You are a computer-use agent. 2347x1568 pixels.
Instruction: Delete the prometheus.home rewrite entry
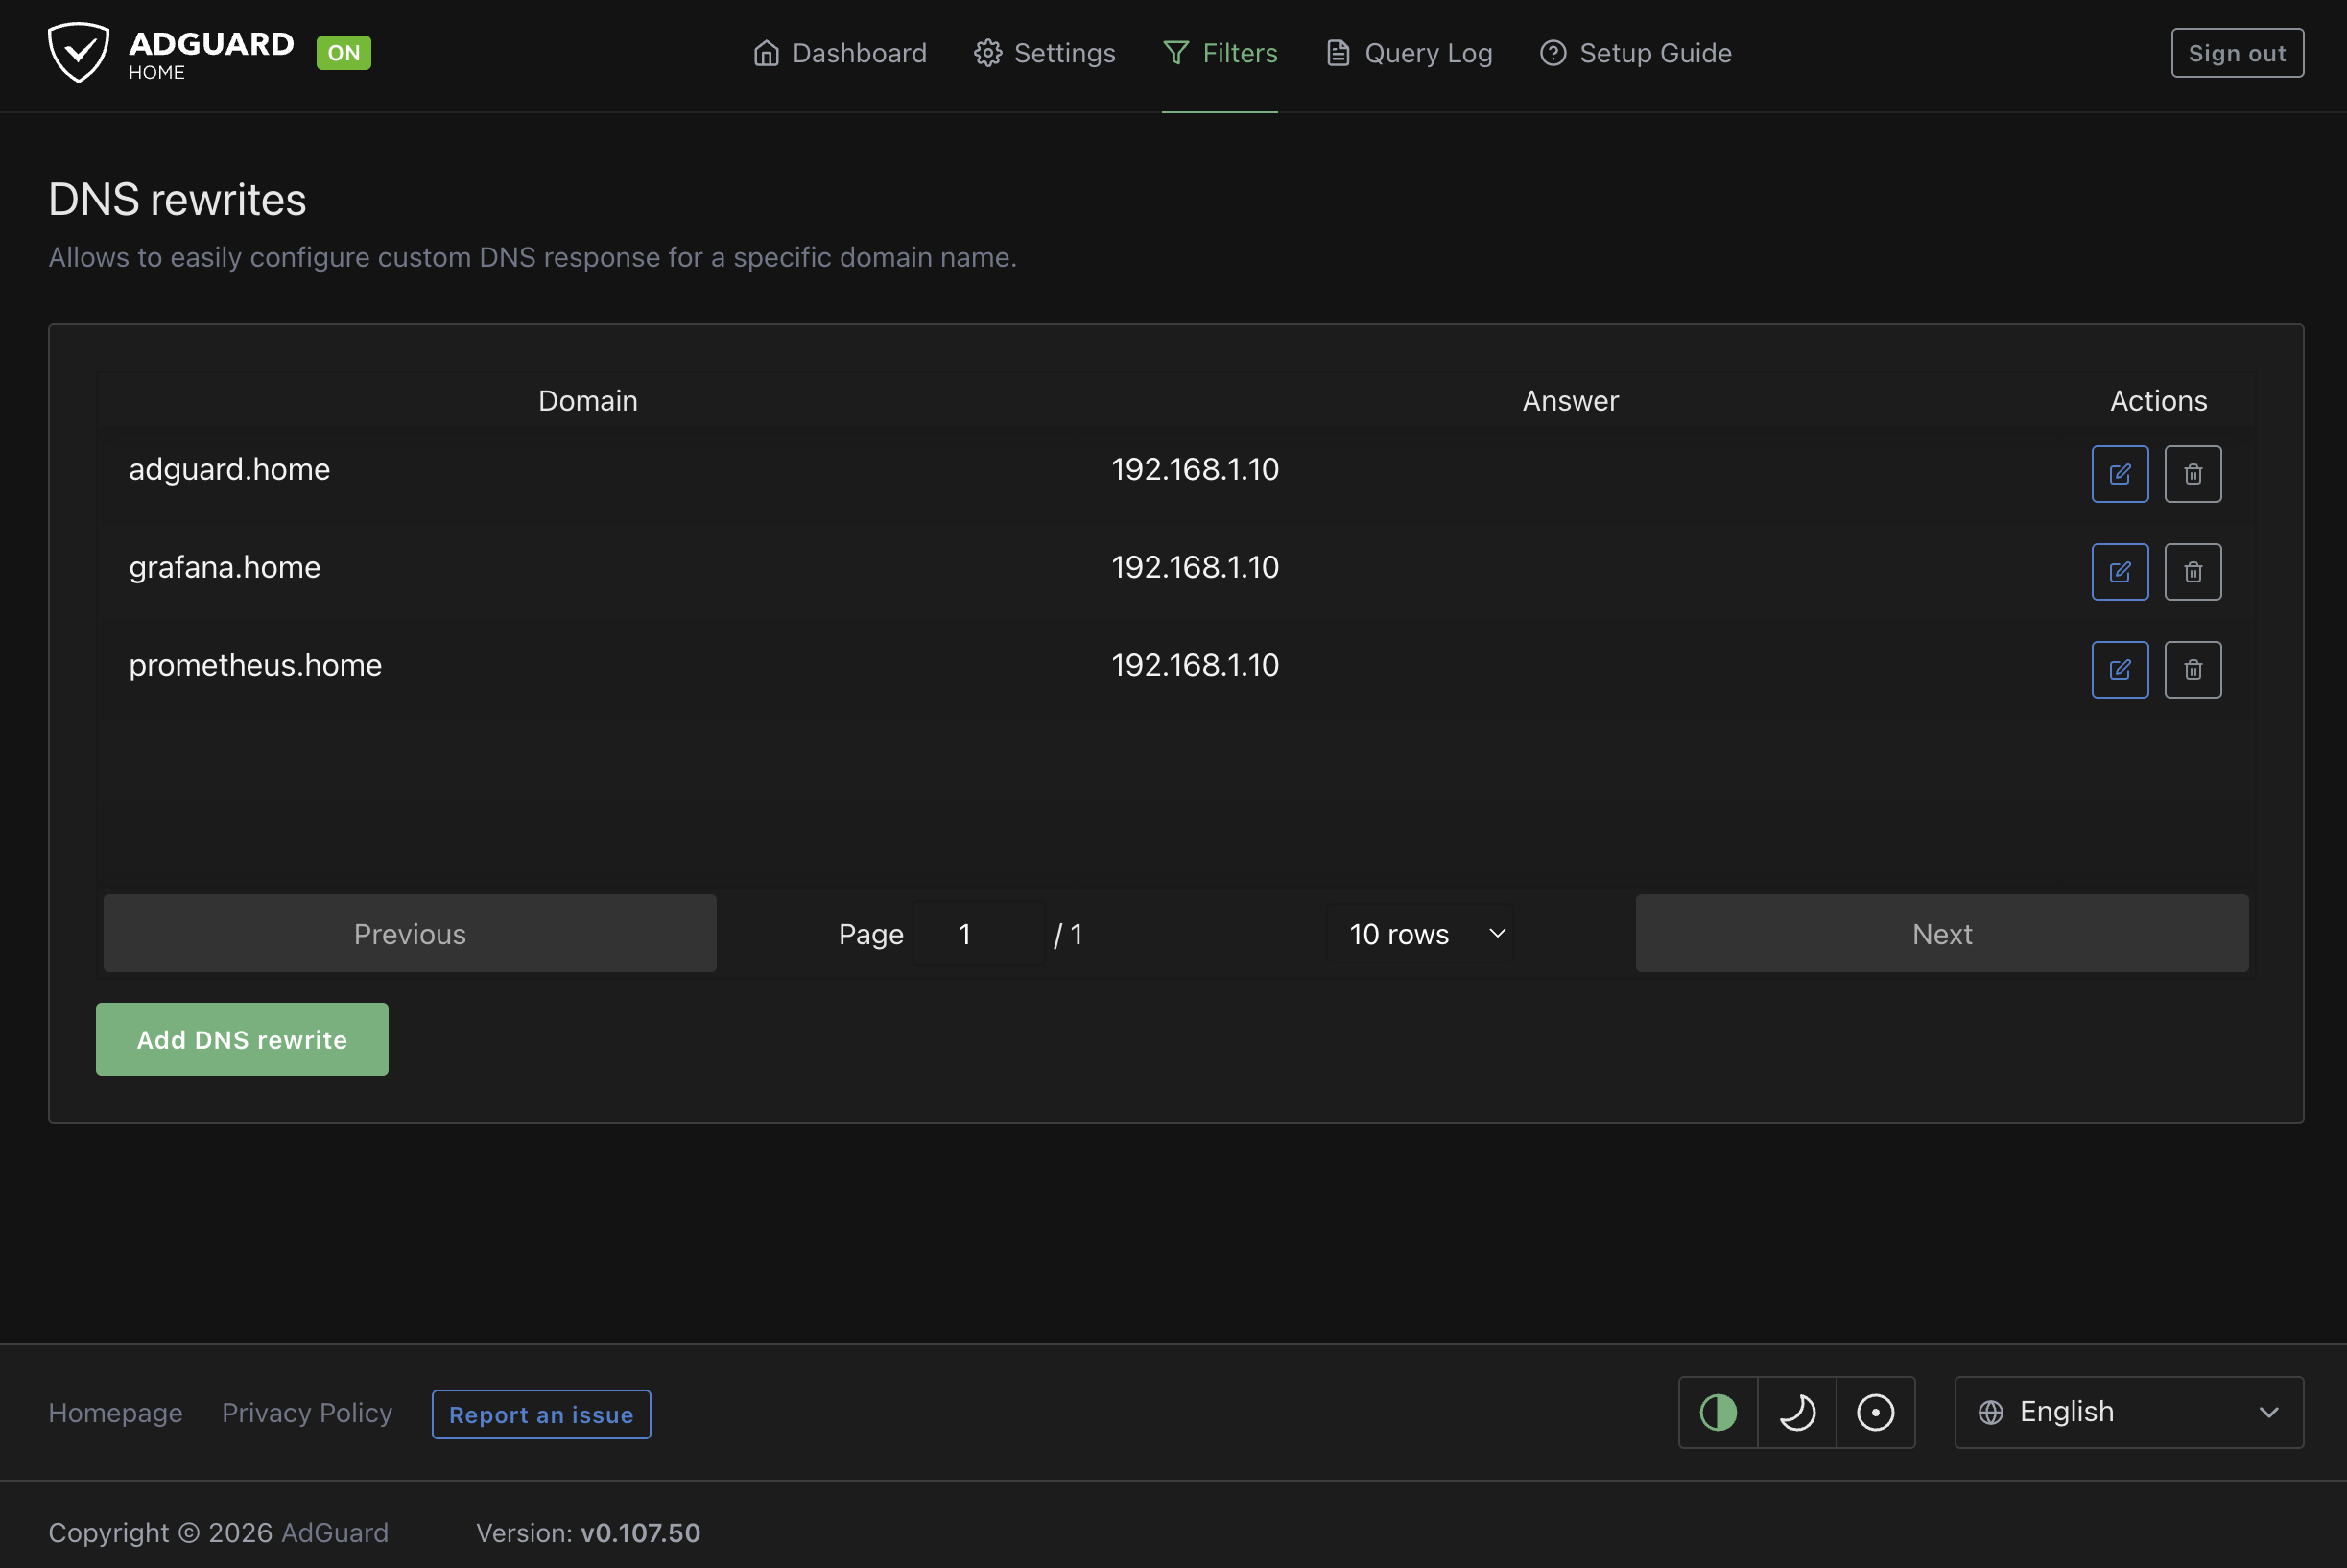point(2192,670)
